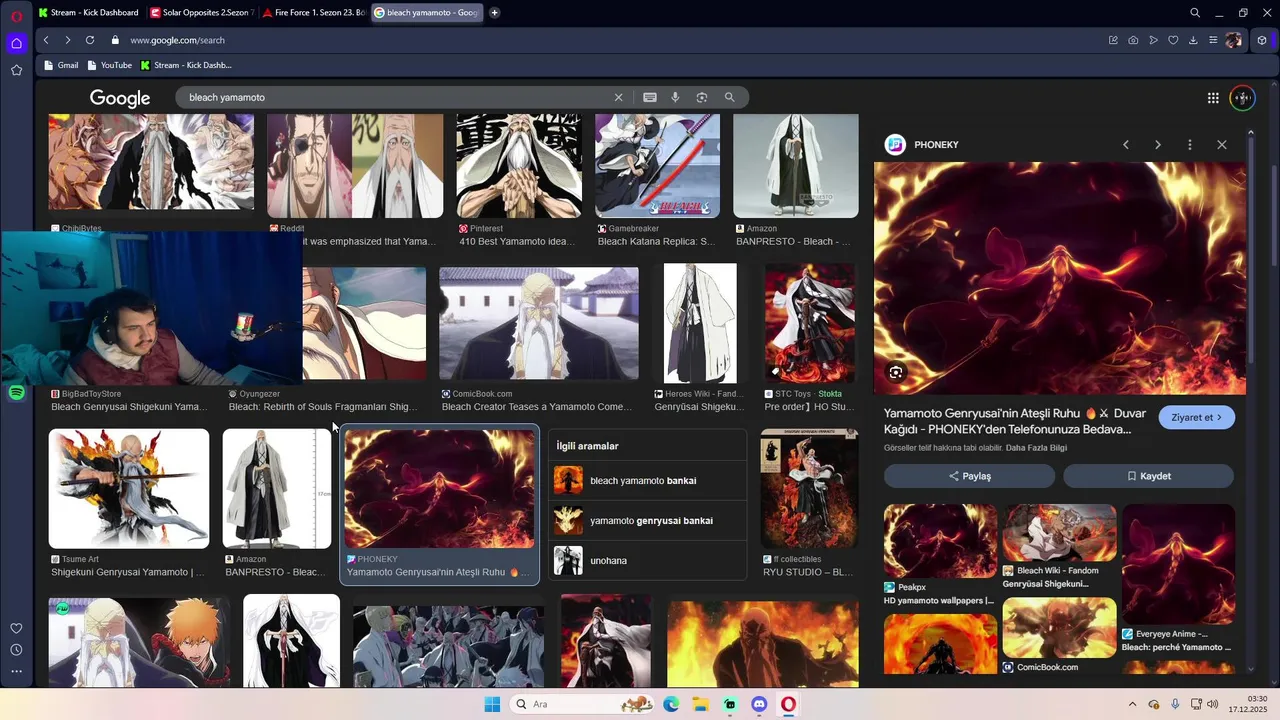The width and height of the screenshot is (1280, 720).
Task: Show previous image in preview panel
Action: tap(1126, 145)
